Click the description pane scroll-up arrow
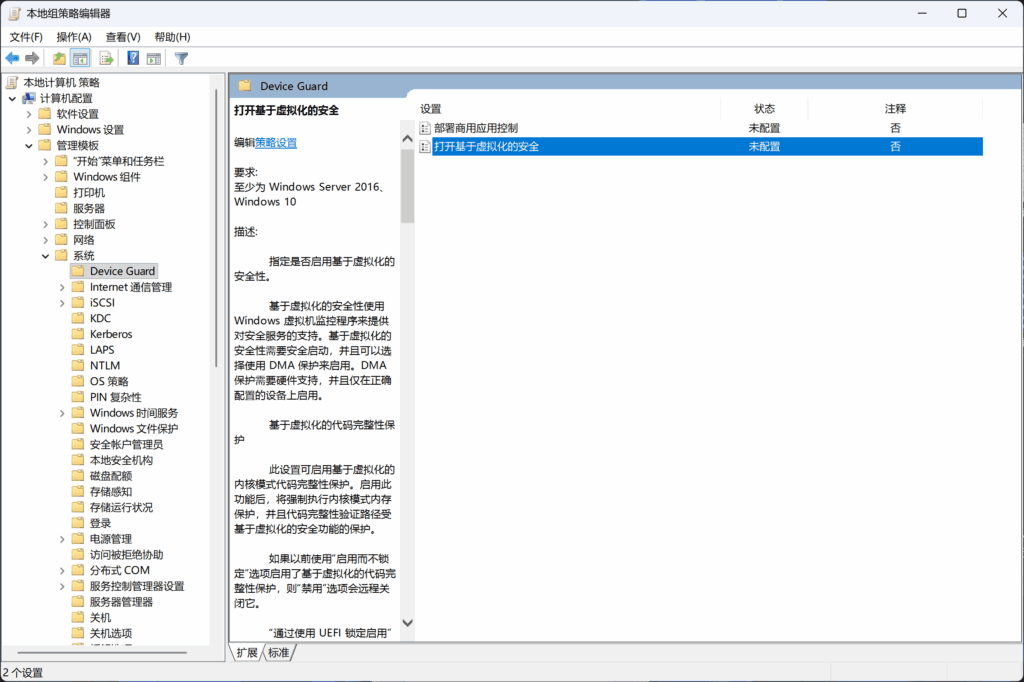The height and width of the screenshot is (682, 1024). (x=407, y=138)
